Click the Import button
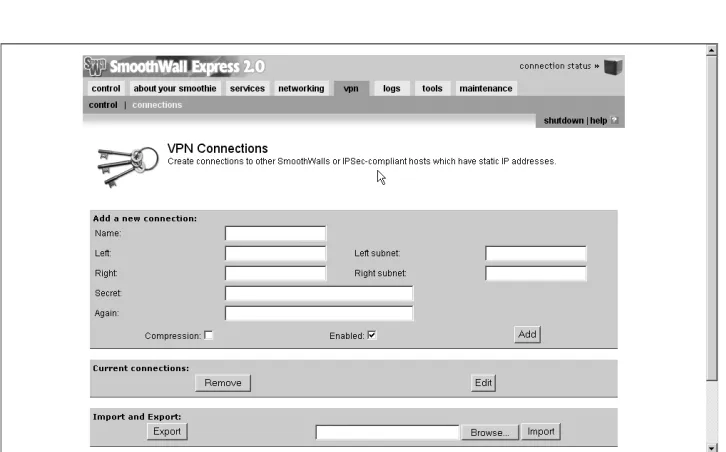The image size is (726, 452). point(541,432)
